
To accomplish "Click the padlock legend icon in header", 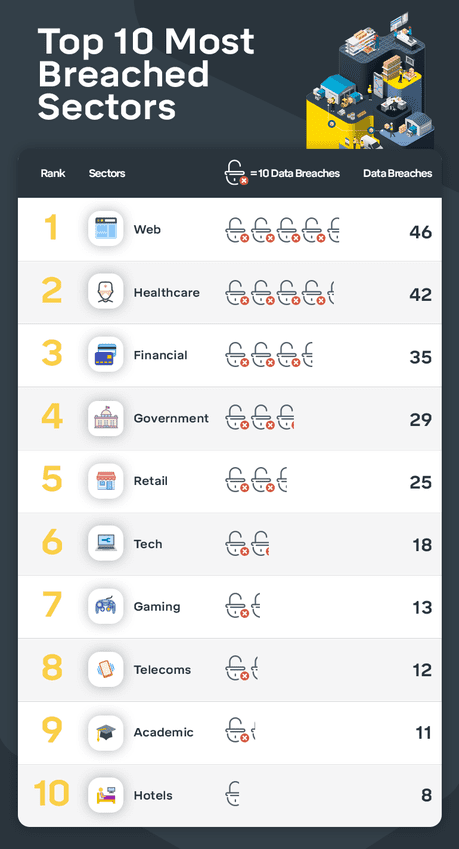I will pyautogui.click(x=236, y=173).
